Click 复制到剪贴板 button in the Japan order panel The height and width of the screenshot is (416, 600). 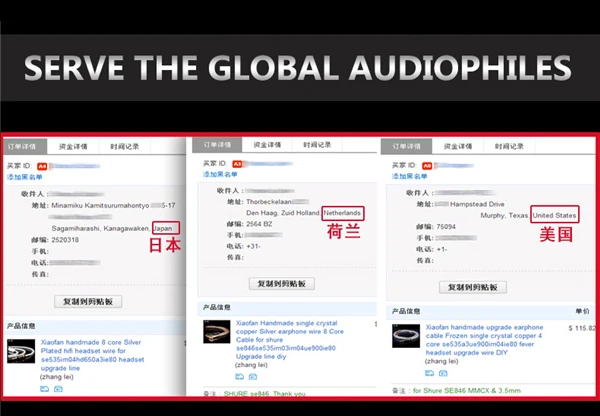88,302
